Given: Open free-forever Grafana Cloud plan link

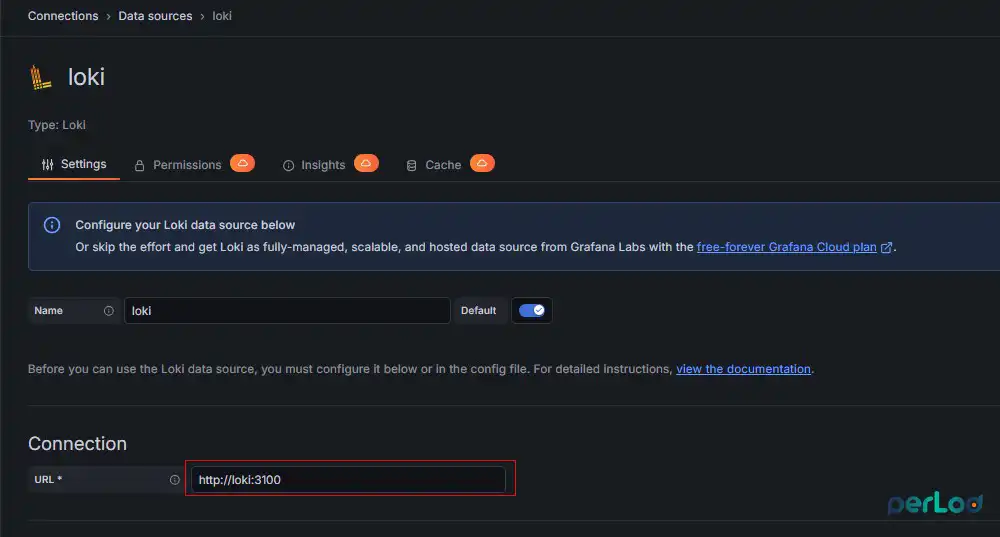Looking at the screenshot, I should tap(786, 247).
